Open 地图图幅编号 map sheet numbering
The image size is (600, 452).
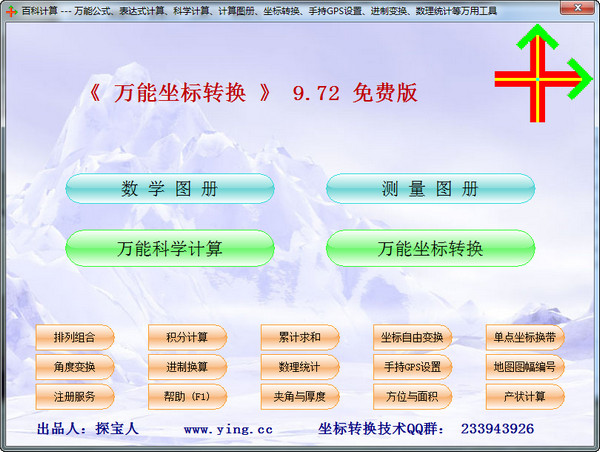click(x=525, y=367)
